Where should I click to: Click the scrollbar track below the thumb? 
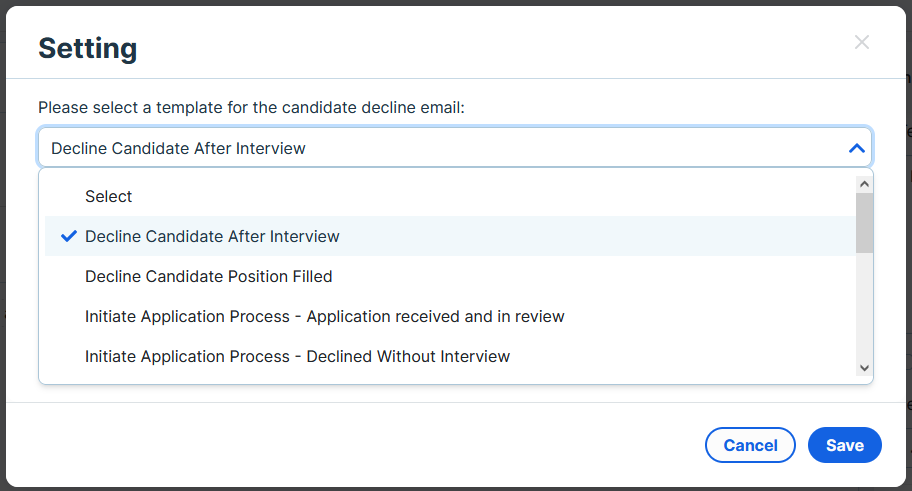point(864,306)
